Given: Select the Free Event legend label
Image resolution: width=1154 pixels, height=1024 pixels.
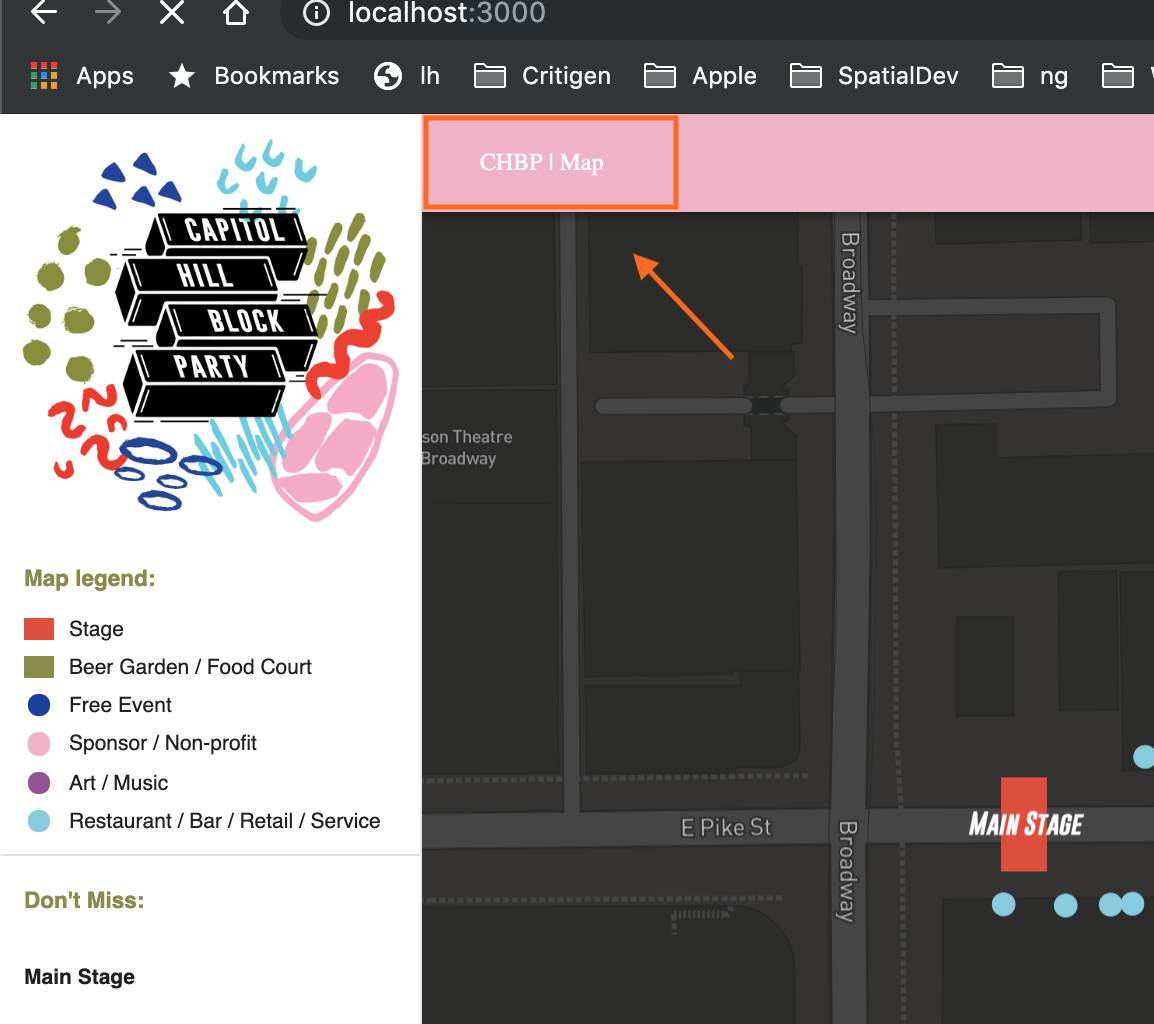Looking at the screenshot, I should pyautogui.click(x=121, y=705).
